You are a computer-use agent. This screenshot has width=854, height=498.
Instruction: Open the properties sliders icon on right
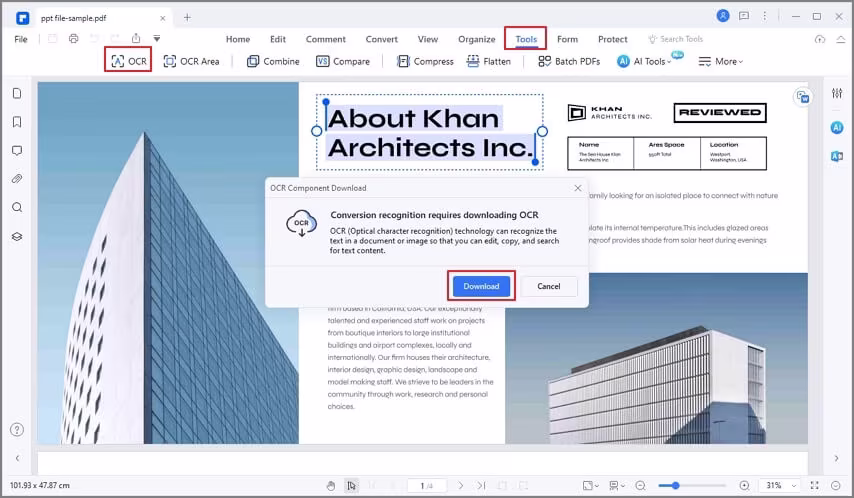pyautogui.click(x=837, y=93)
